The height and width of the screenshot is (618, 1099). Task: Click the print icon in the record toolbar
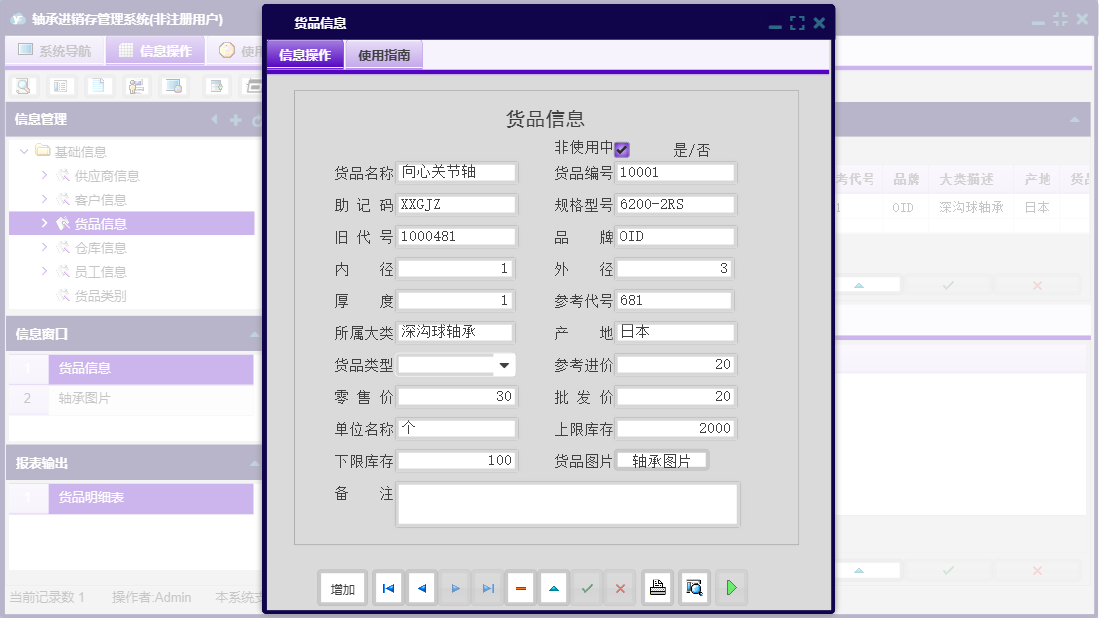(657, 588)
